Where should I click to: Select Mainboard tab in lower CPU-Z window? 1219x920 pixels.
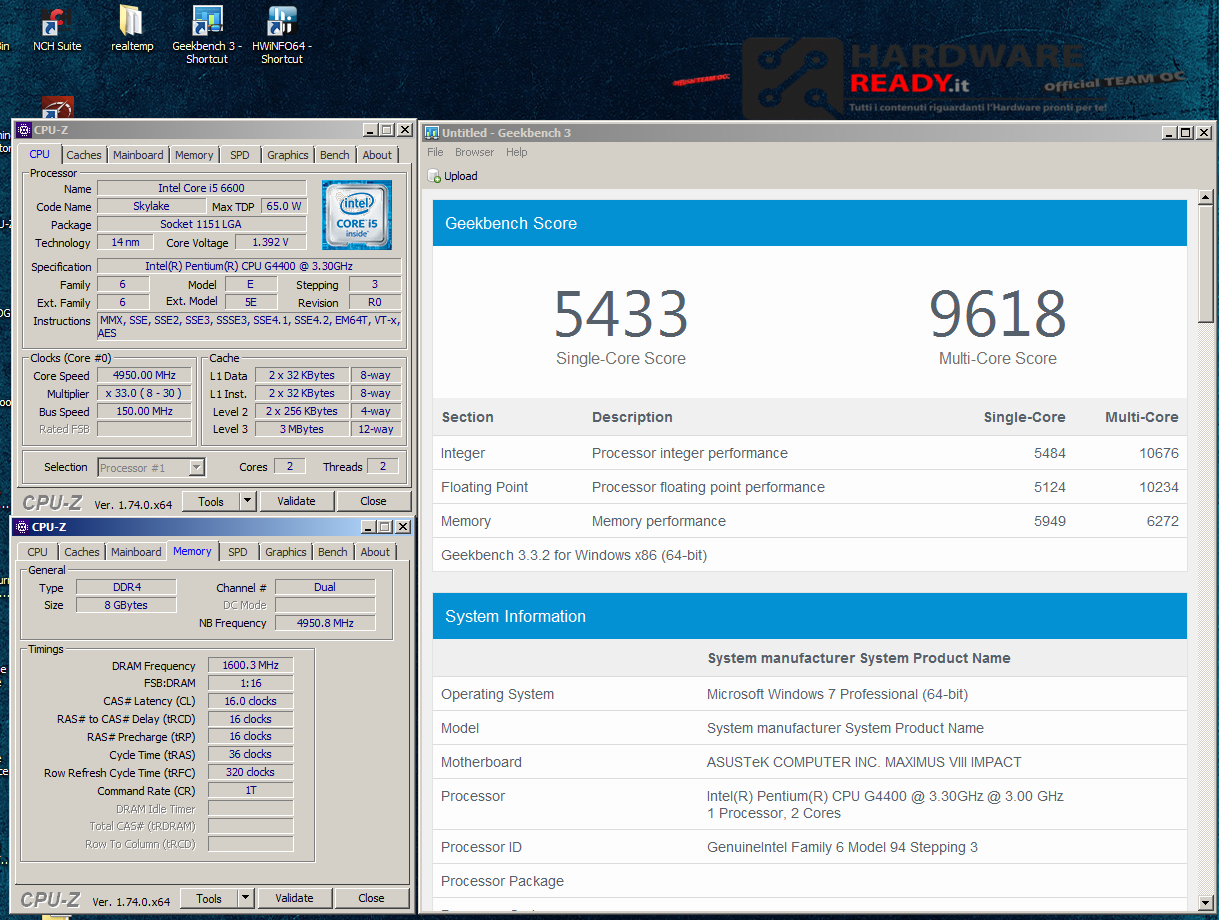pos(136,552)
